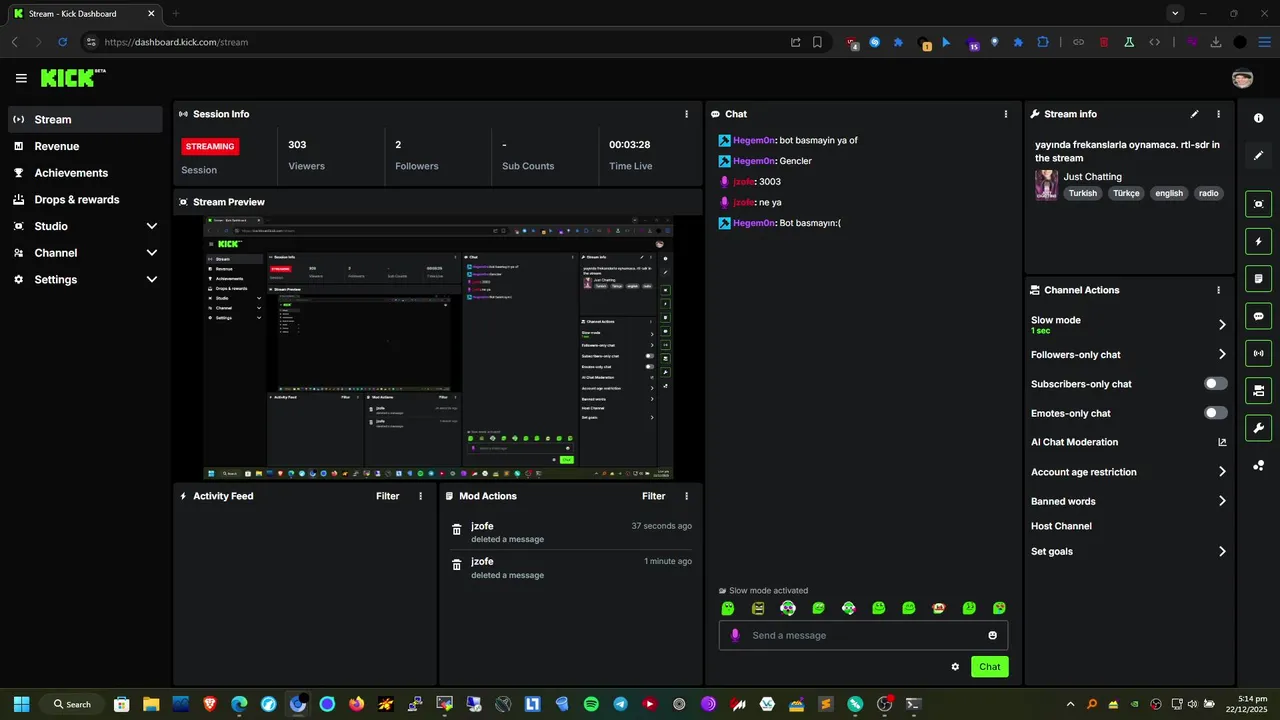Open Set goals chevron
1280x720 pixels.
[x=1222, y=551]
